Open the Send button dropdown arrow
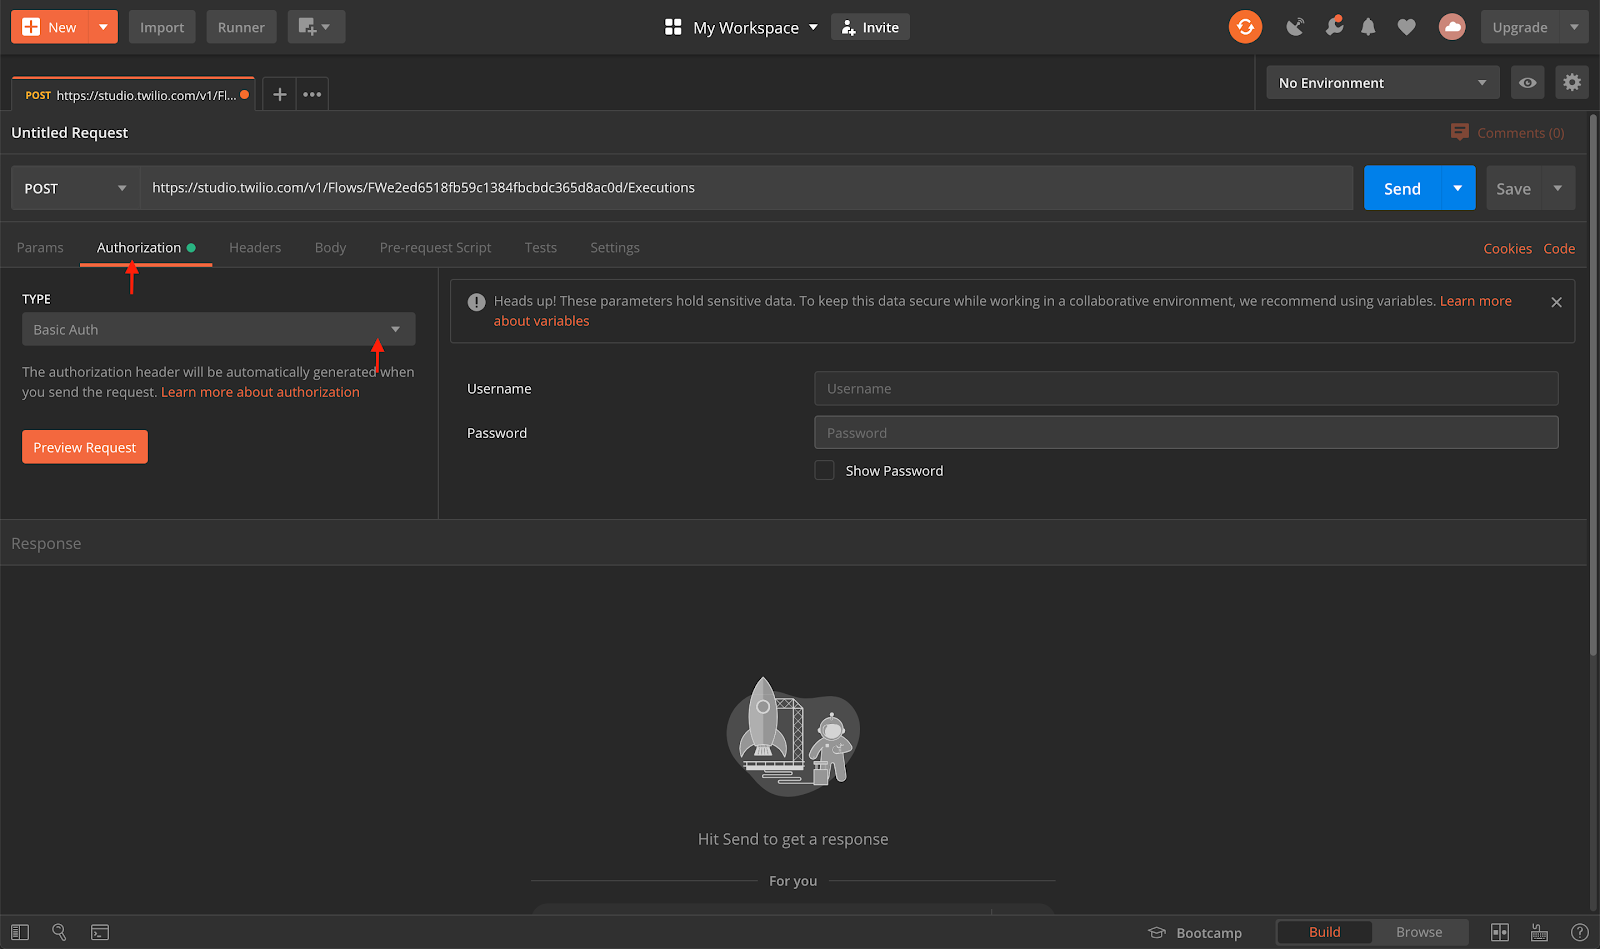 click(x=1458, y=188)
